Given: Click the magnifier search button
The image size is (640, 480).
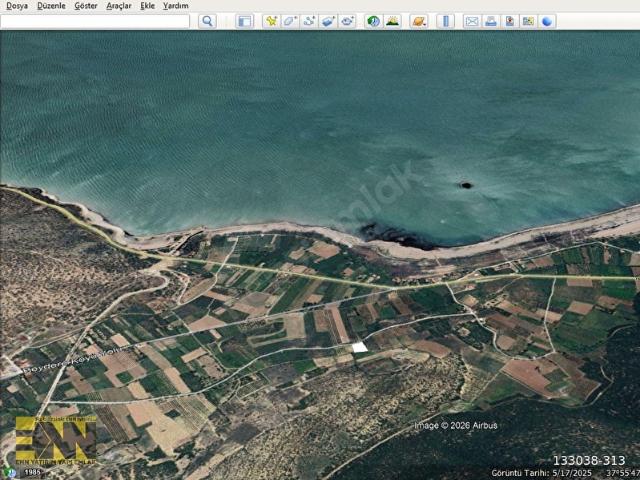Looking at the screenshot, I should pos(207,21).
